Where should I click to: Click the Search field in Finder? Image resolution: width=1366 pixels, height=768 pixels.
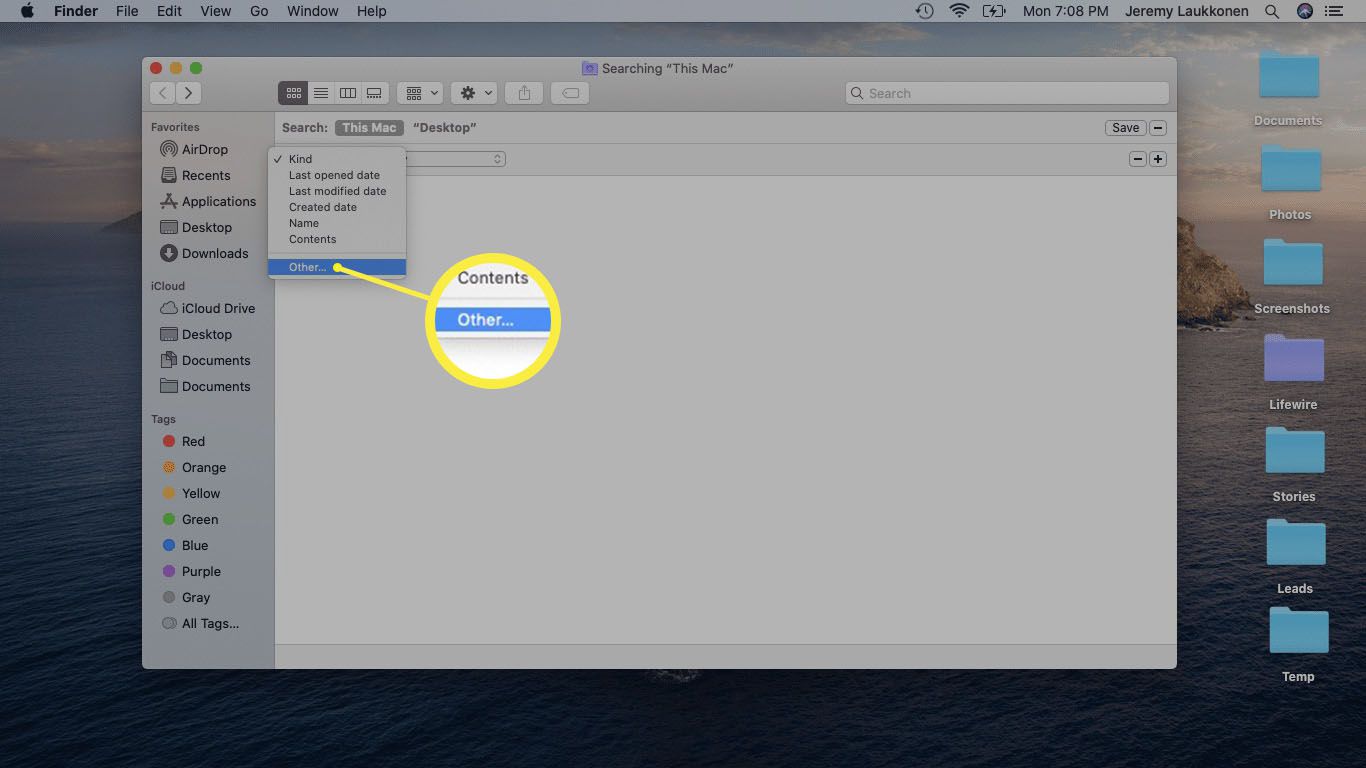[x=1007, y=93]
